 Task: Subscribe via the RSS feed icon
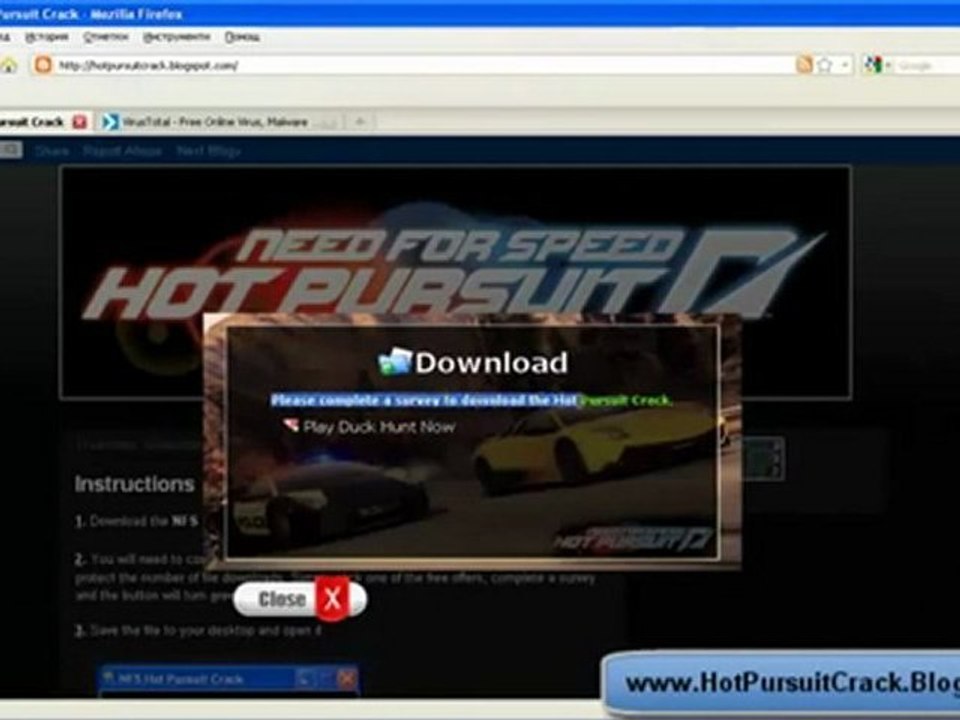click(x=804, y=65)
